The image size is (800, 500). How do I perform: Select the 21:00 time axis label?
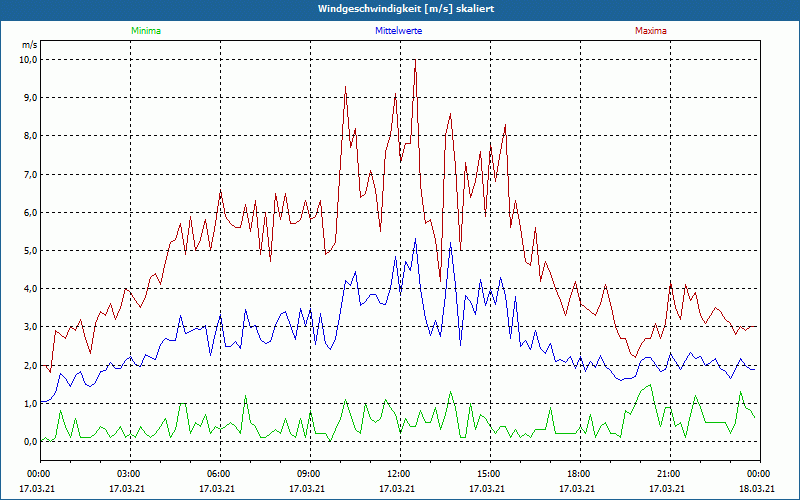coord(669,474)
